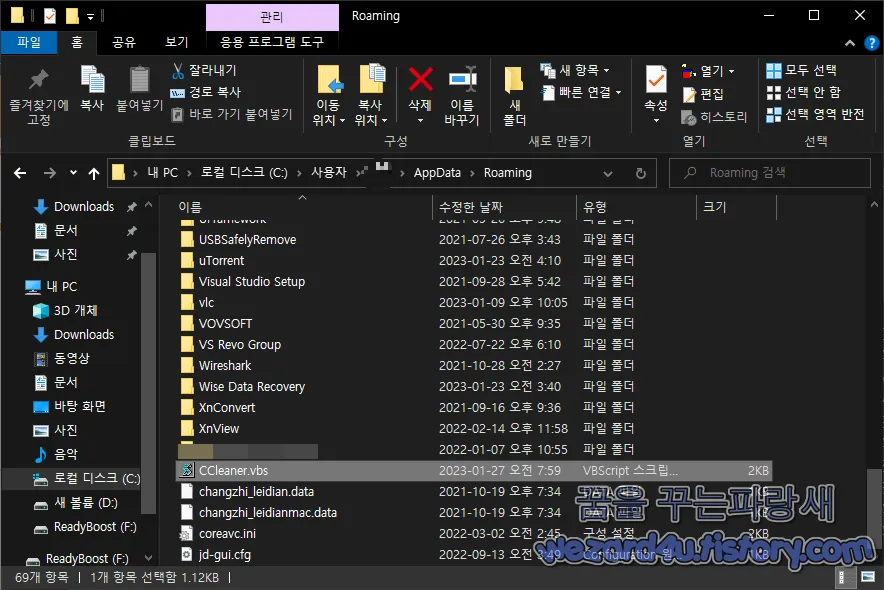Image resolution: width=884 pixels, height=590 pixels.
Task: Open the 파일 file tab
Action: pos(29,42)
